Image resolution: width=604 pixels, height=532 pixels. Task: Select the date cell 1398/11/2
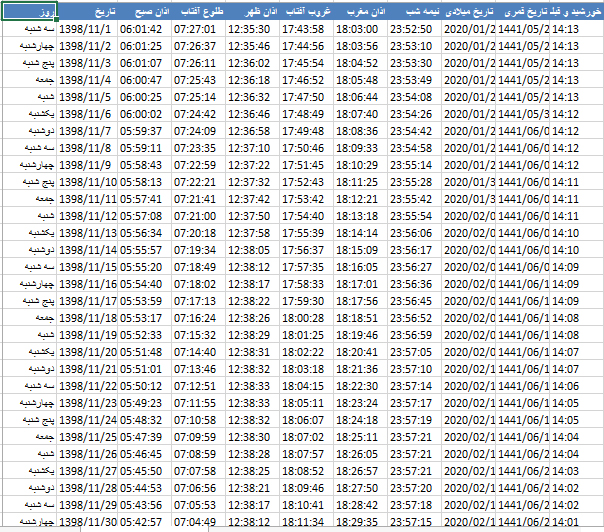87,46
